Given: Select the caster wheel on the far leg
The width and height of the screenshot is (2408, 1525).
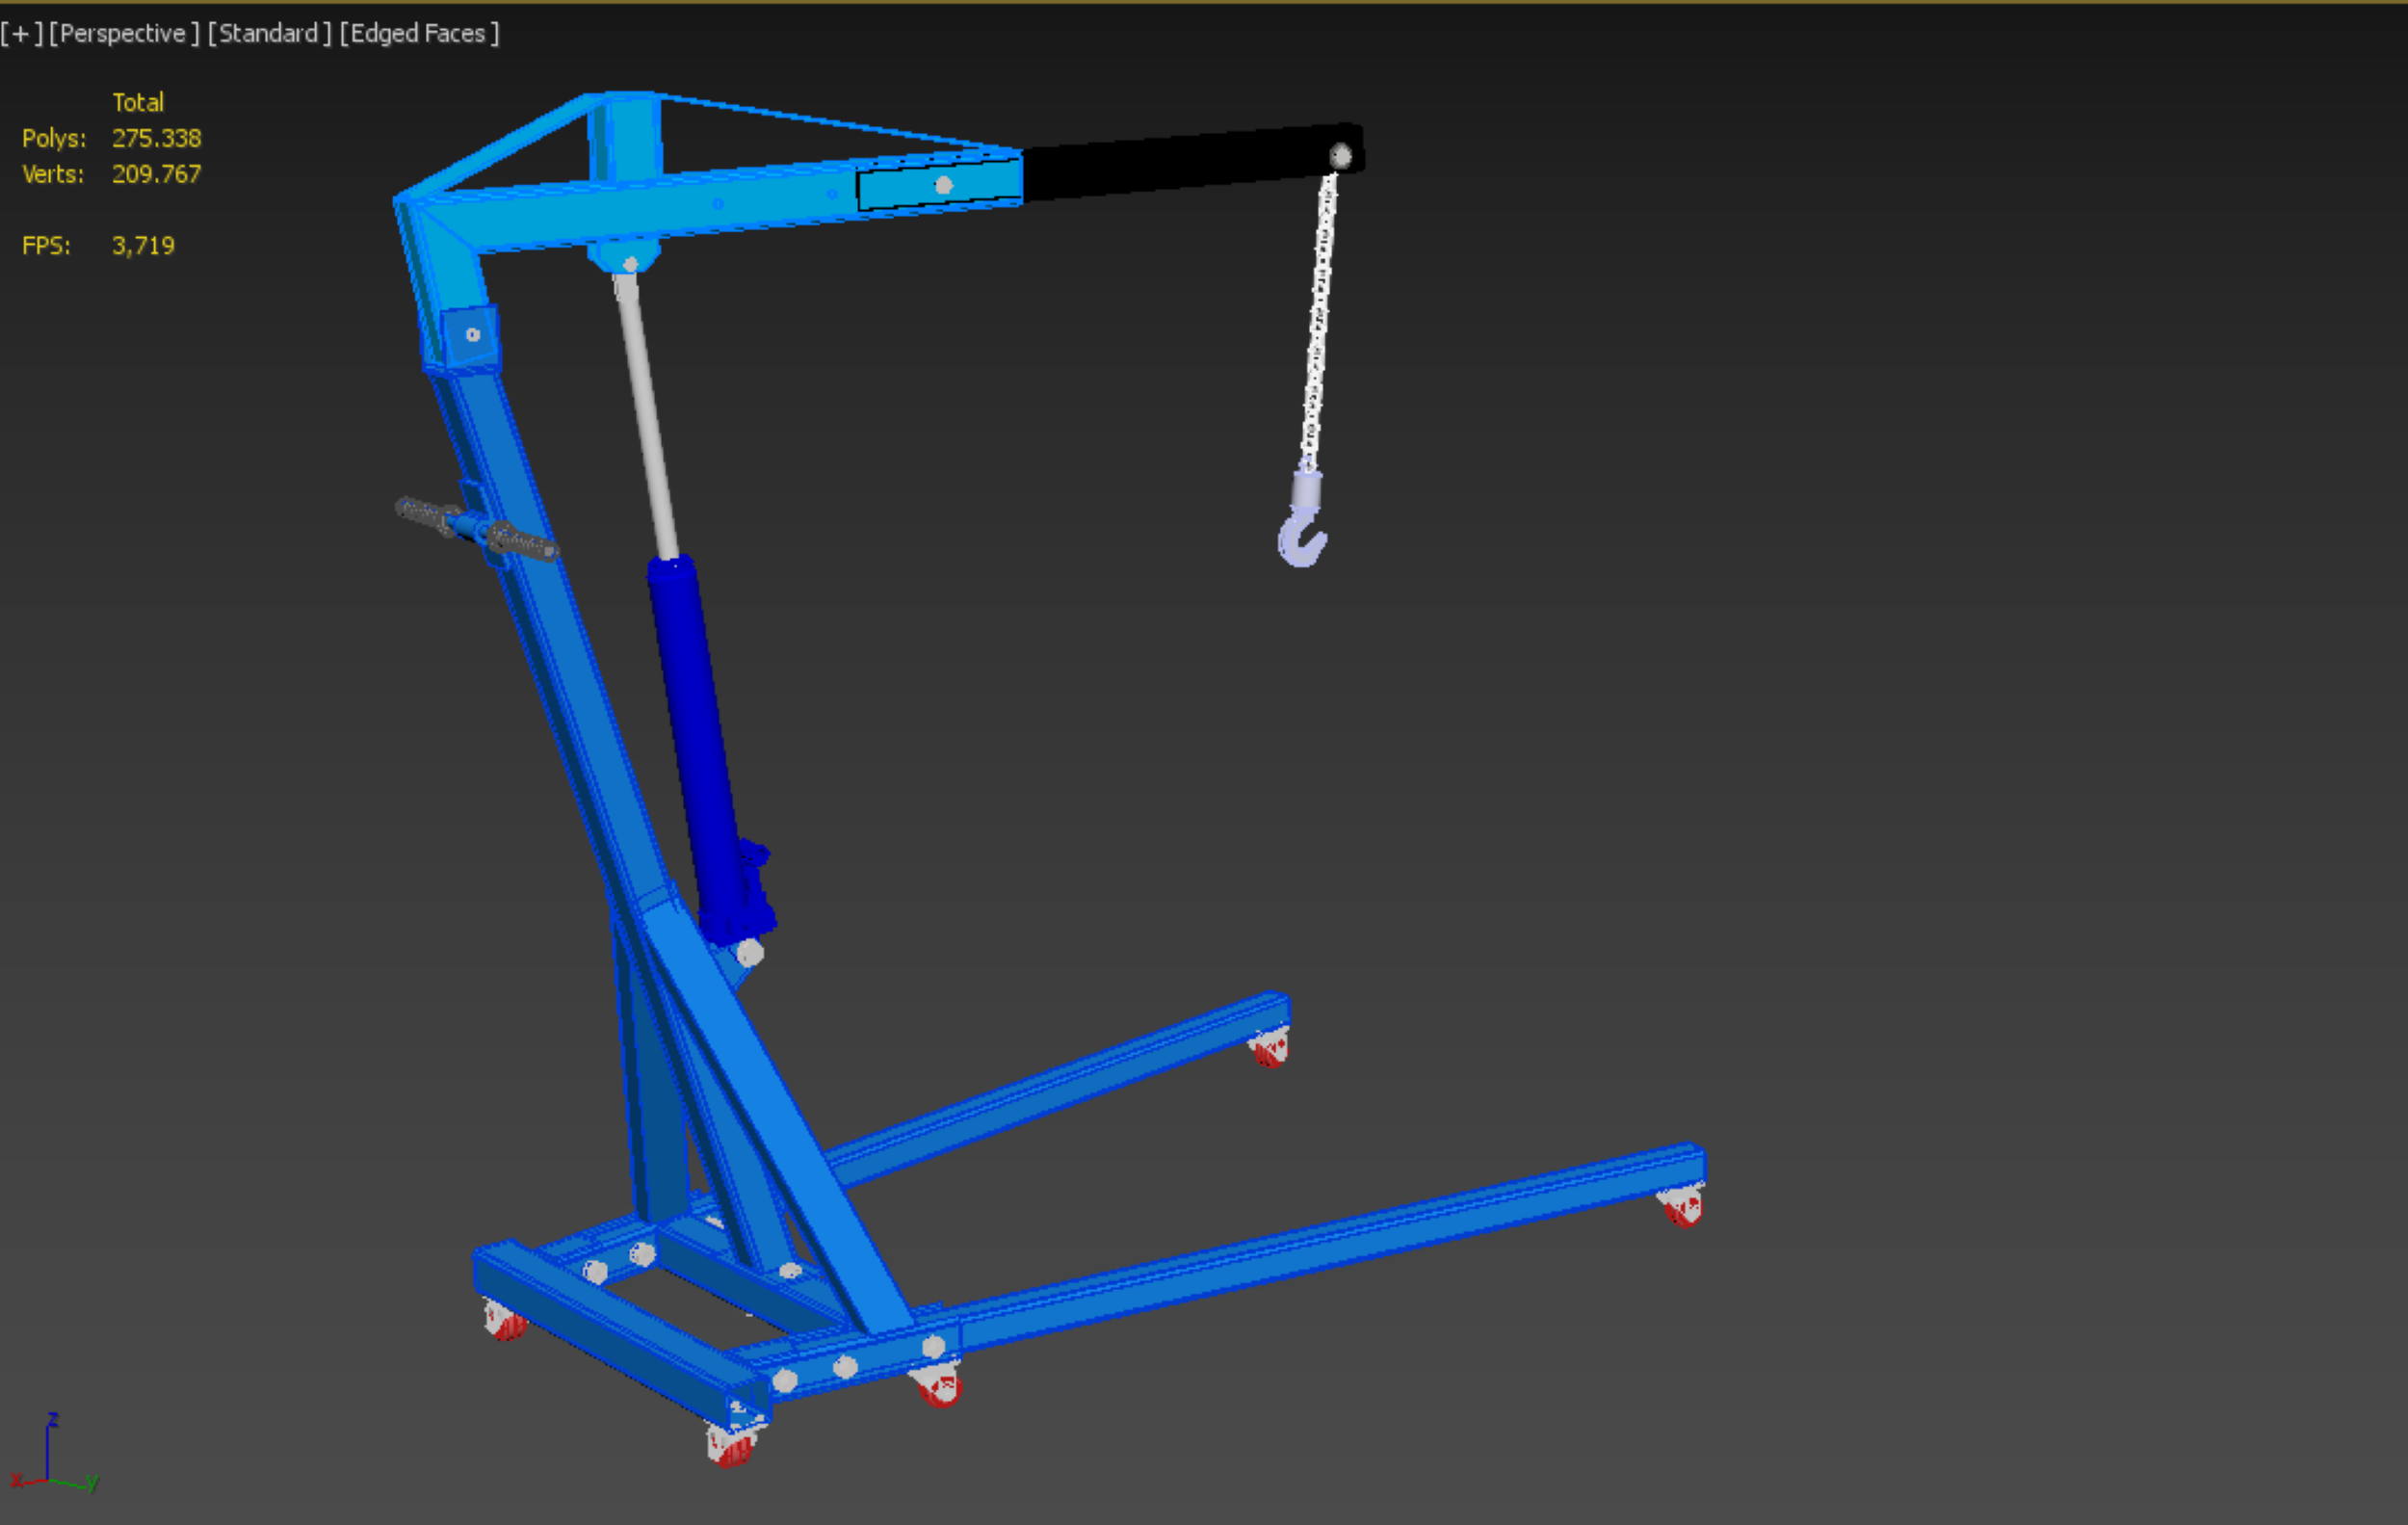Looking at the screenshot, I should click(x=1270, y=1049).
